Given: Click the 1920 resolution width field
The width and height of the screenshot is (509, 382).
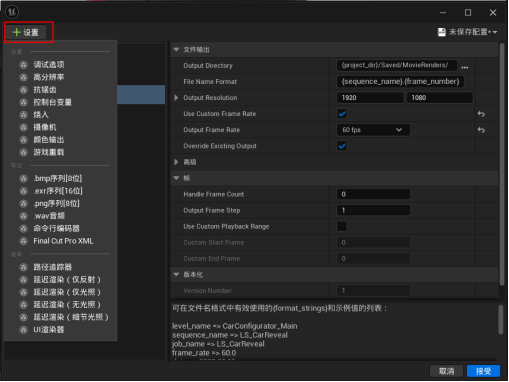Looking at the screenshot, I should tap(370, 98).
